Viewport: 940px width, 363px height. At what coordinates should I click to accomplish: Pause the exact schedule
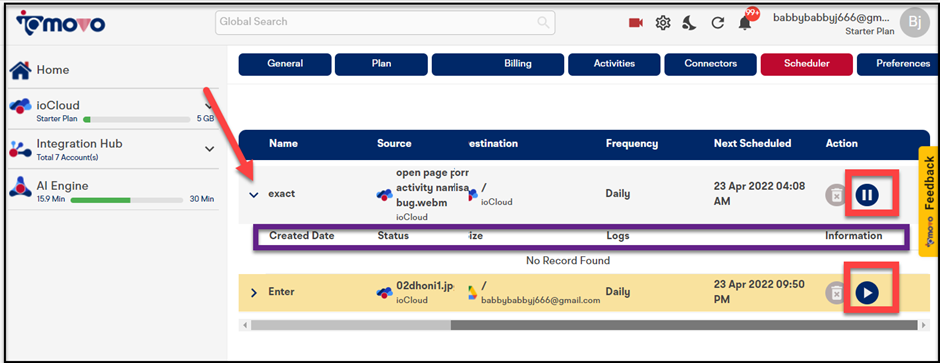[x=867, y=194]
